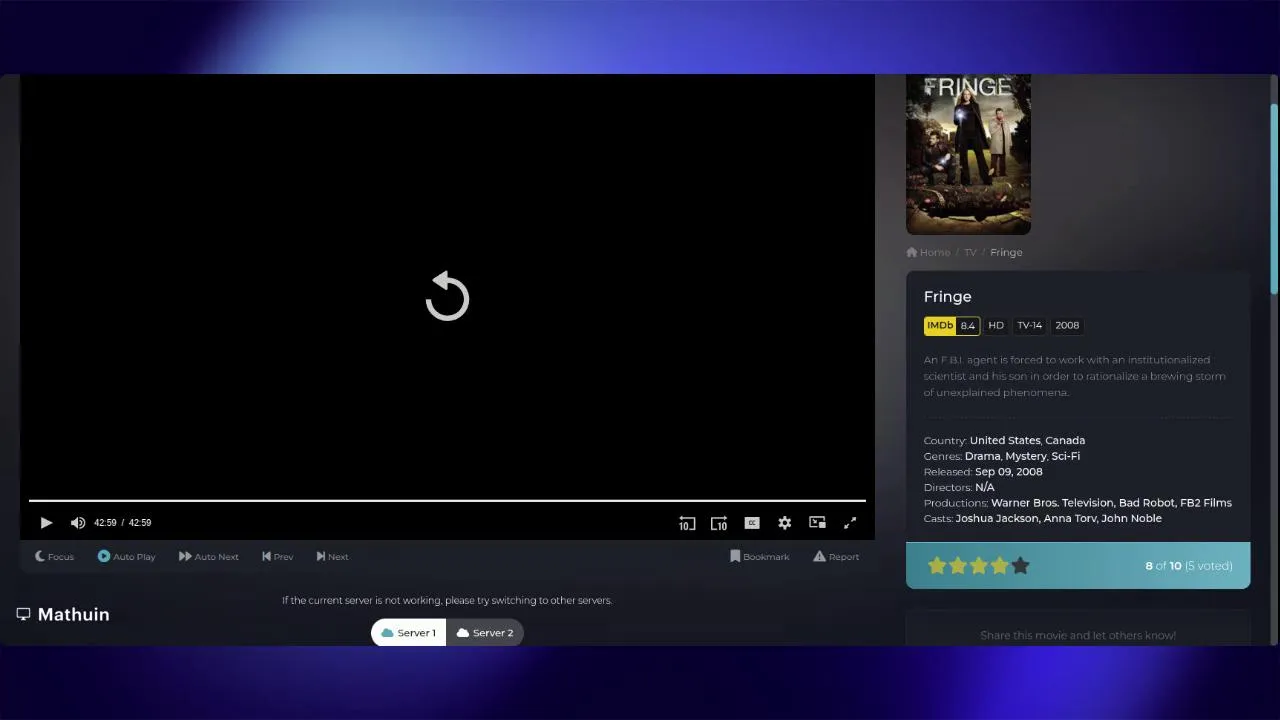Bookmark this show
This screenshot has width=1280, height=720.
tap(760, 557)
